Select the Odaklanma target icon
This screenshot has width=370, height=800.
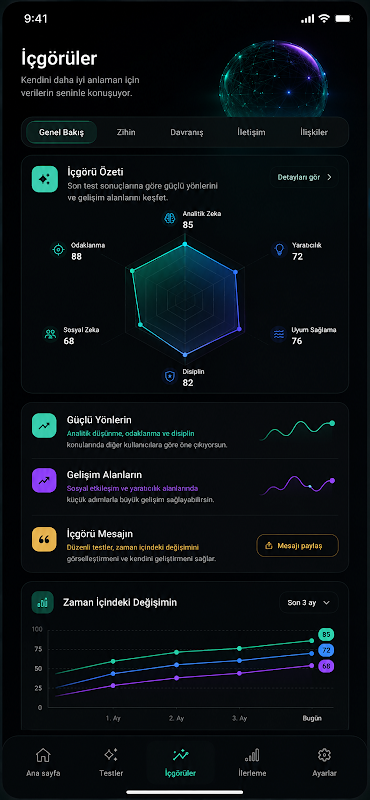(58, 249)
